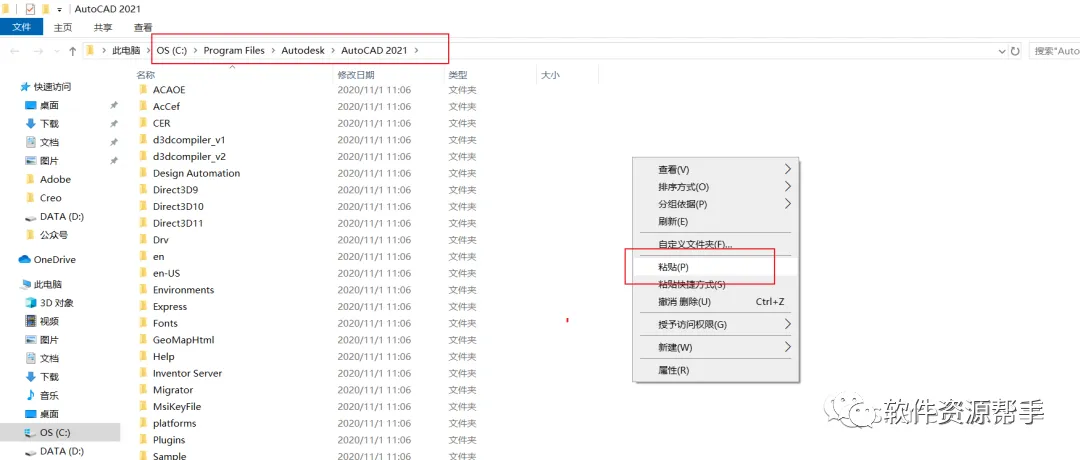Switch to the 共享 ribbon tab
Screen dimensions: 1080x460
pyautogui.click(x=103, y=28)
